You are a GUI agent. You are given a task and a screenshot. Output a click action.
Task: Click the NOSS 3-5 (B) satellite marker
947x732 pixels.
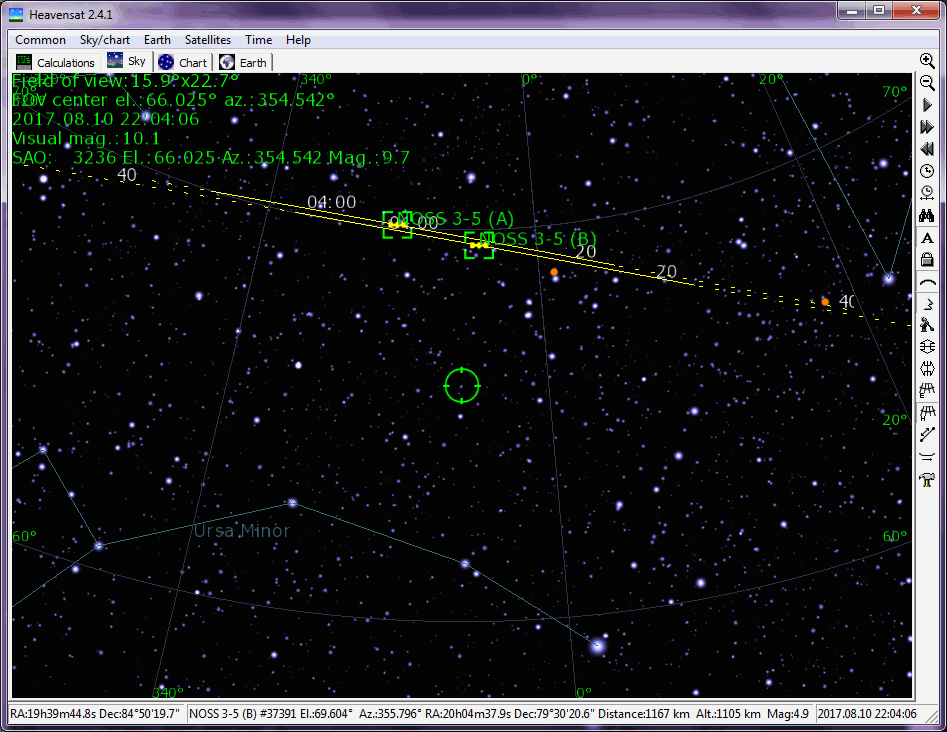point(479,245)
